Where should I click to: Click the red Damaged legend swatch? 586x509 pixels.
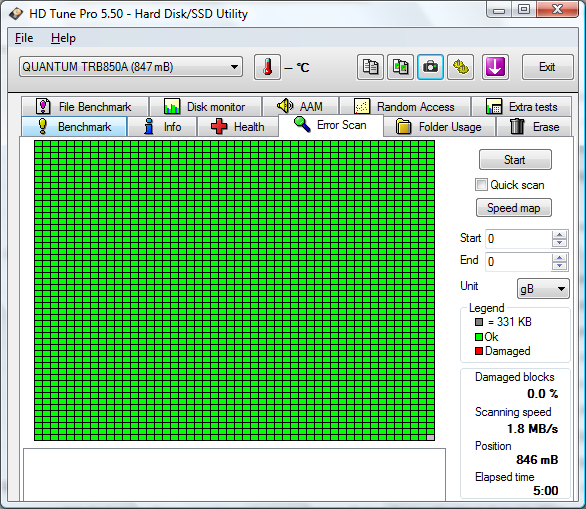[479, 351]
